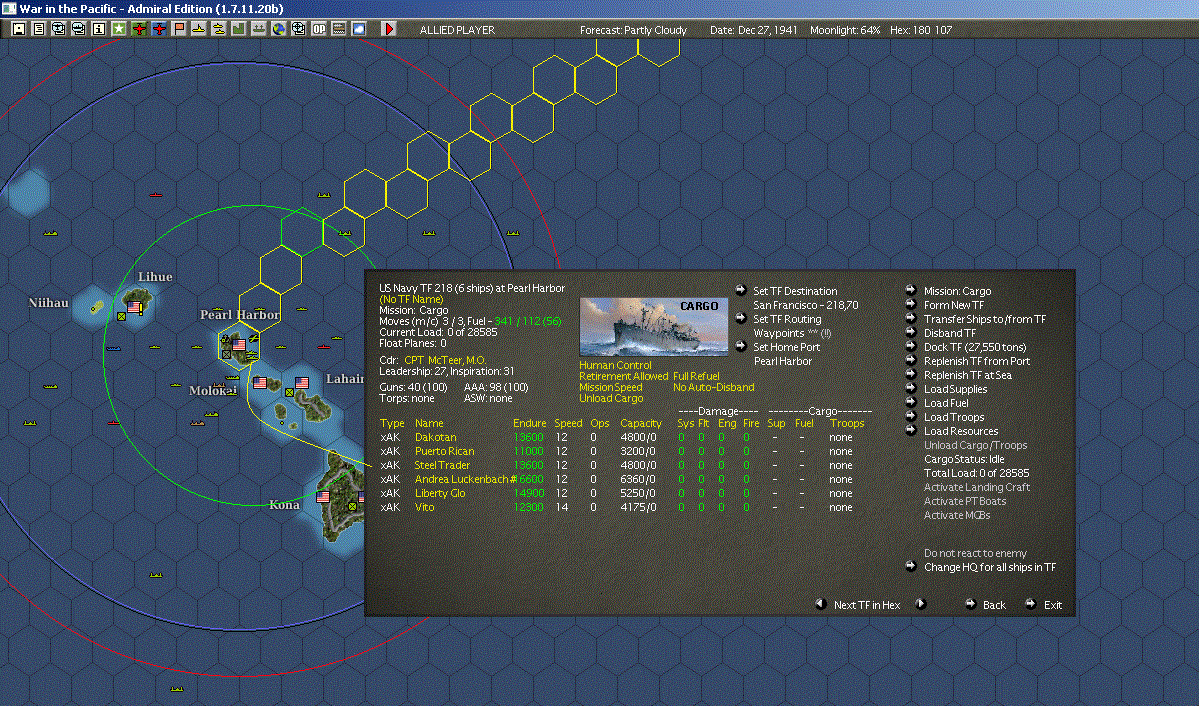Image resolution: width=1199 pixels, height=706 pixels.
Task: Change mission via 'Mission: Cargo'
Action: (x=957, y=291)
